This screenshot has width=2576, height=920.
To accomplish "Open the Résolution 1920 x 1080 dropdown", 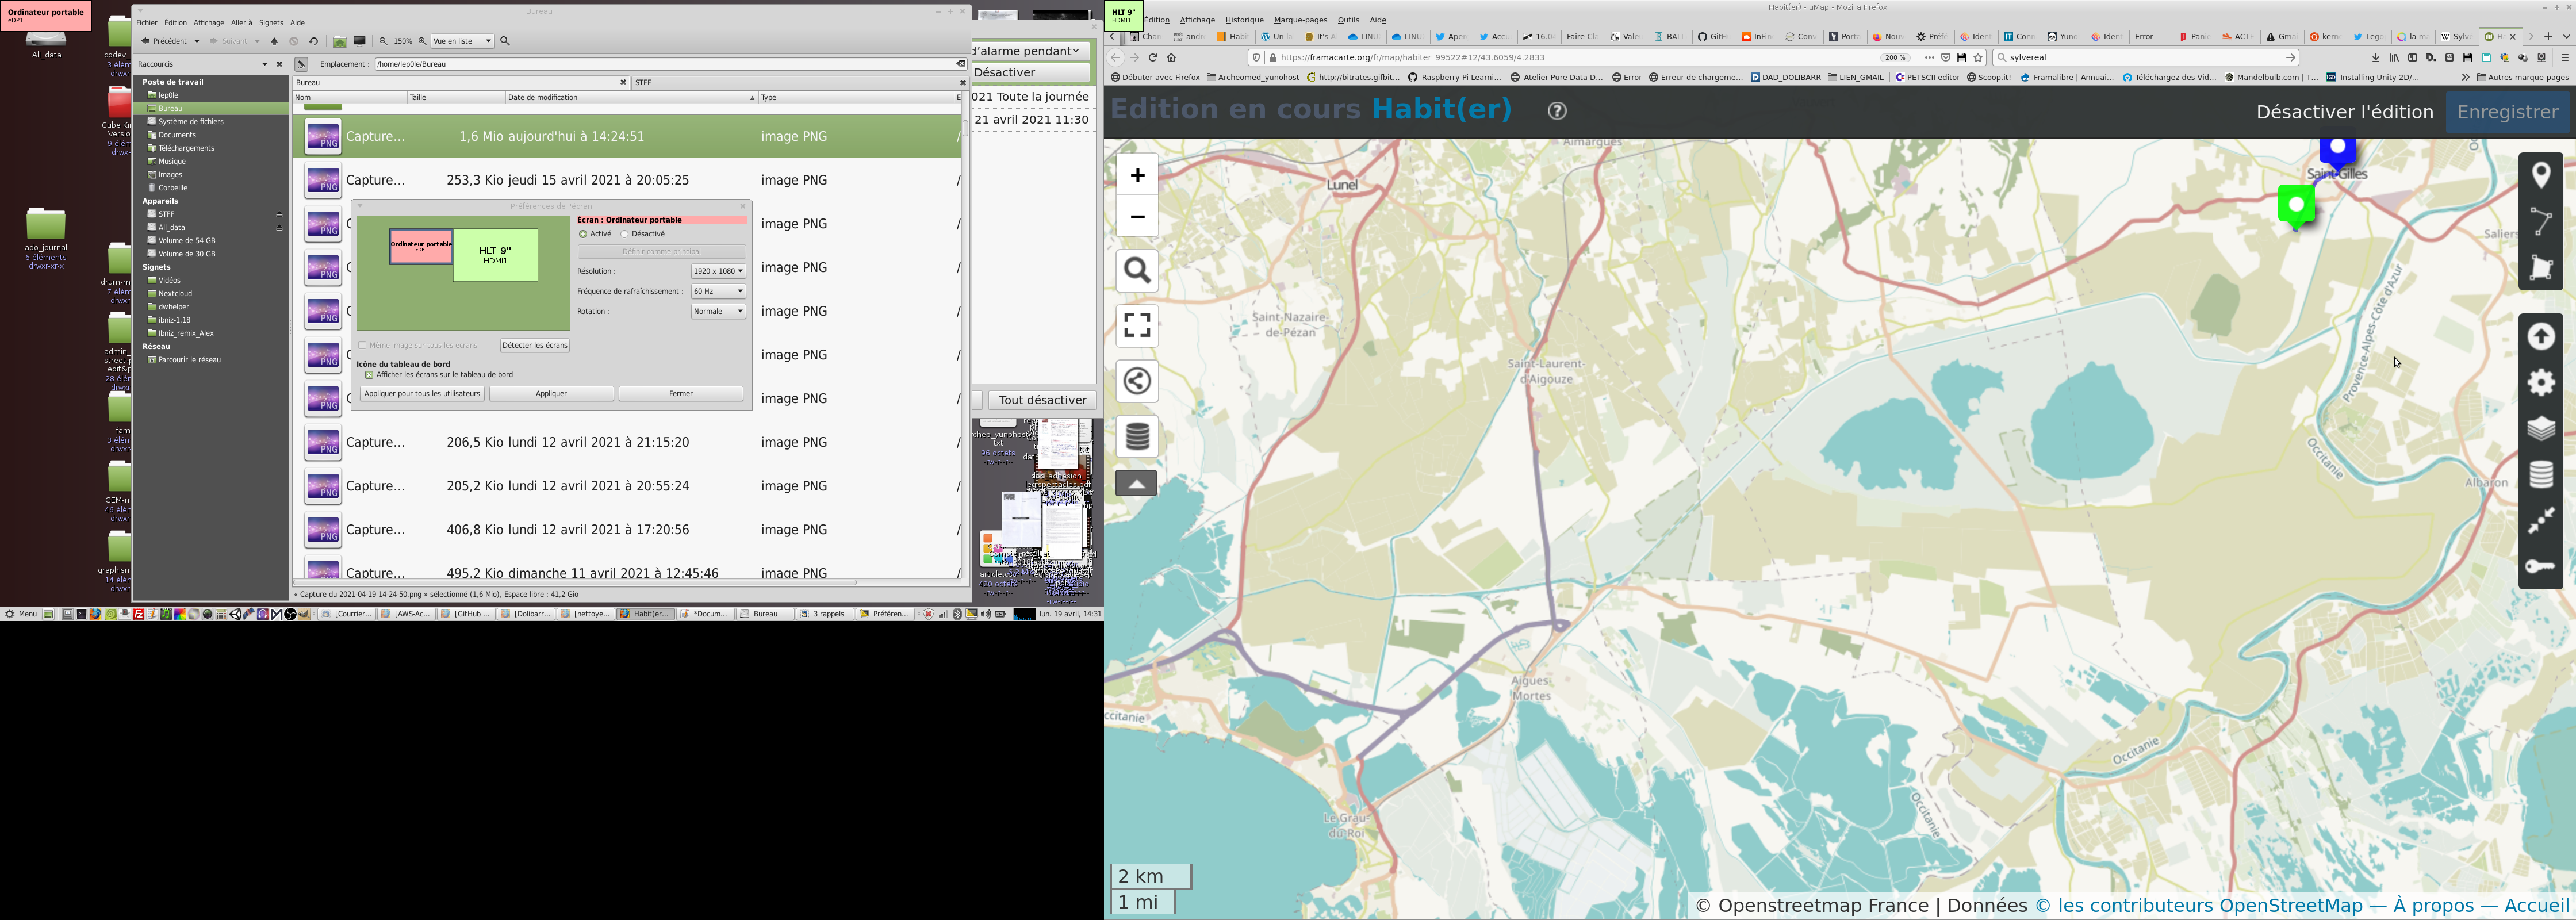I will (x=718, y=271).
